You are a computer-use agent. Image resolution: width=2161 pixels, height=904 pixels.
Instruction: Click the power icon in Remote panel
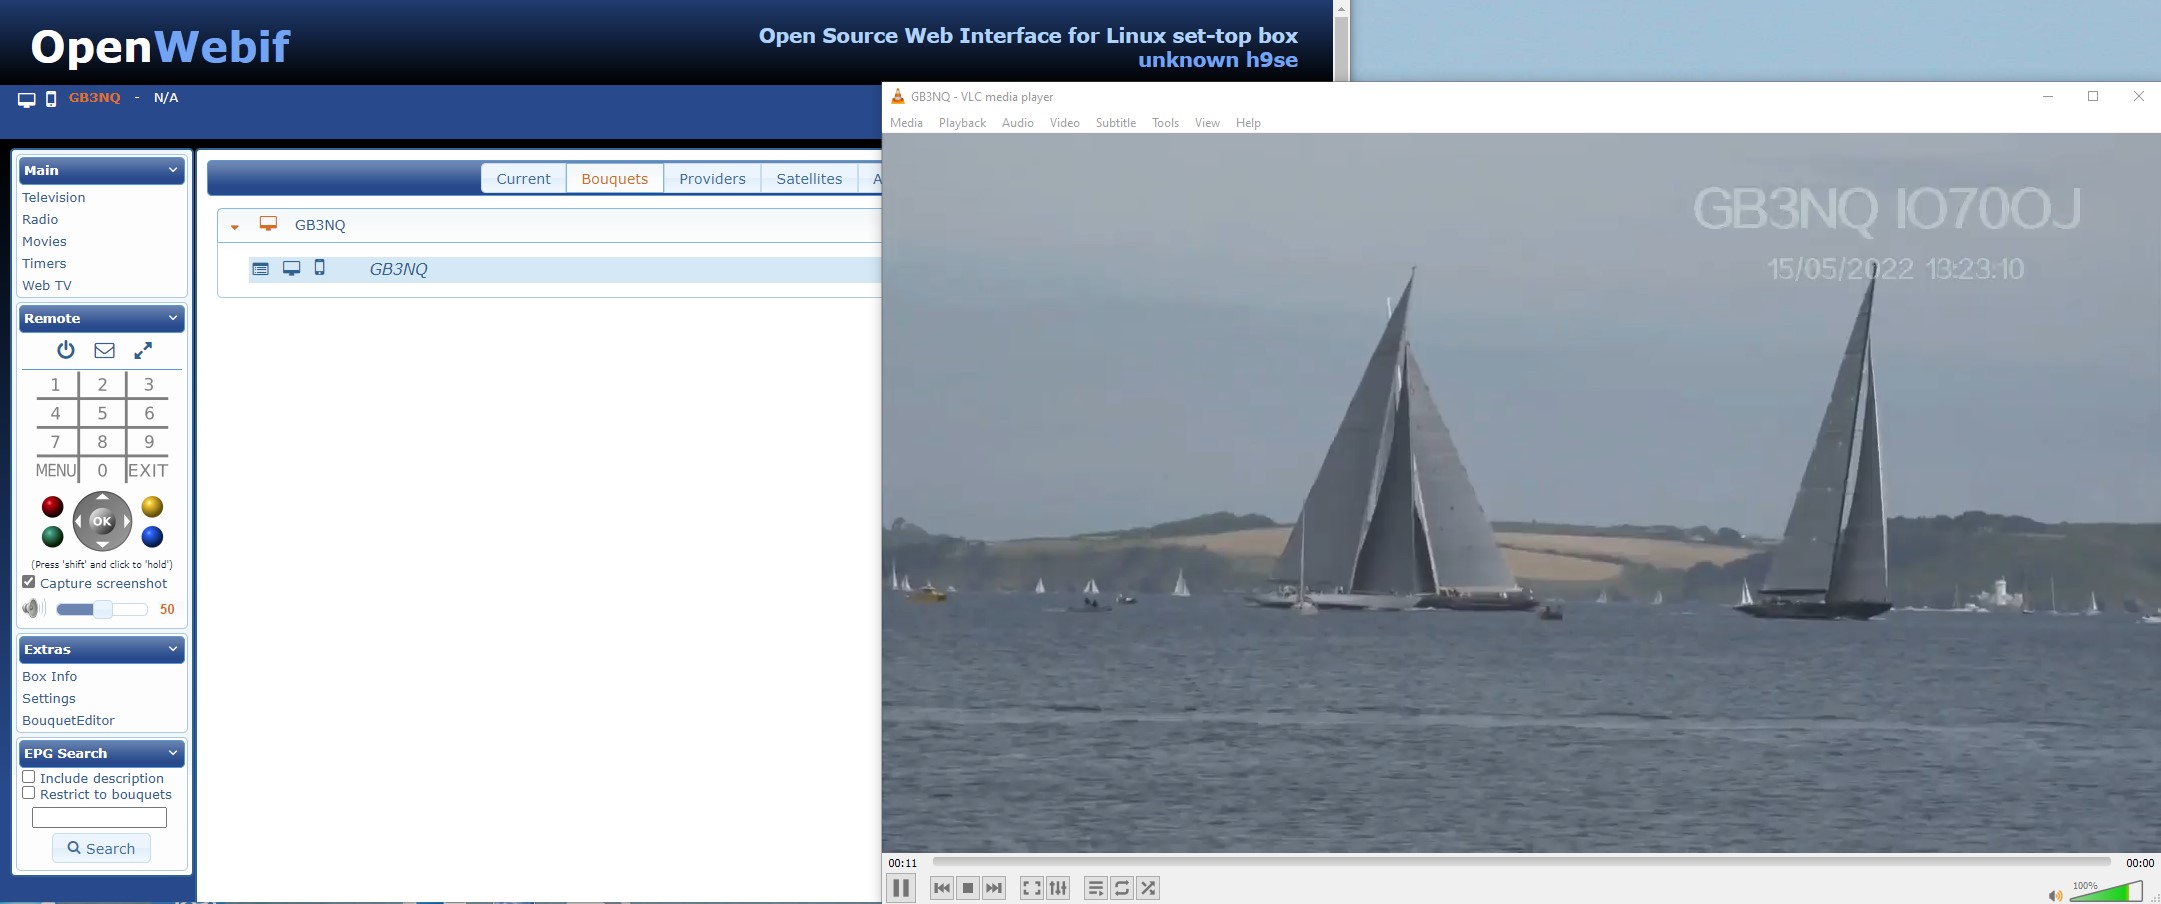(66, 350)
